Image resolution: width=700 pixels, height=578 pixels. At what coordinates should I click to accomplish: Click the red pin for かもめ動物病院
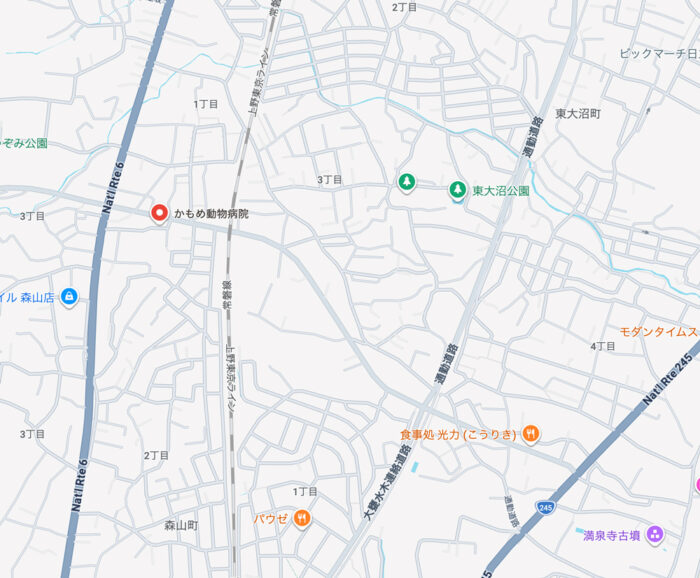pos(159,213)
